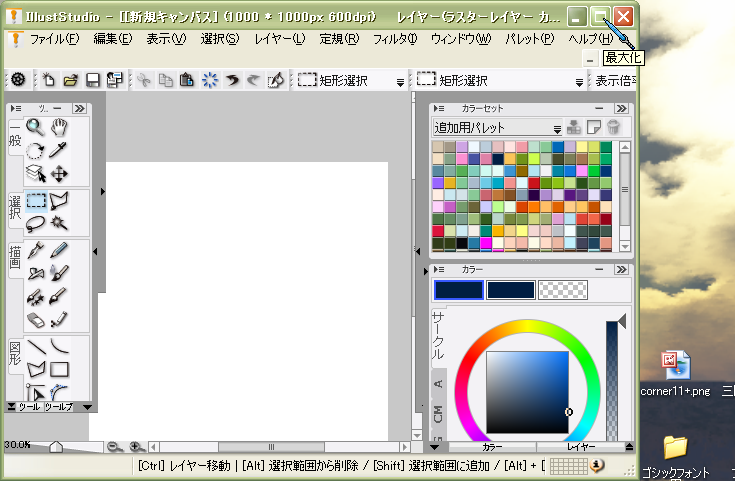The image size is (735, 481).
Task: Click the paste clipboard icon
Action: click(187, 80)
